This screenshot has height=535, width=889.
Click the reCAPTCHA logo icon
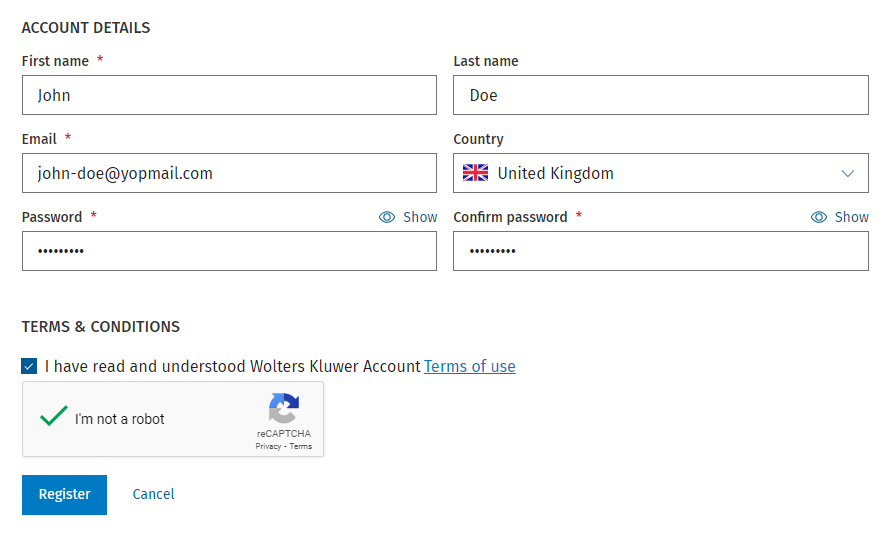tap(283, 408)
